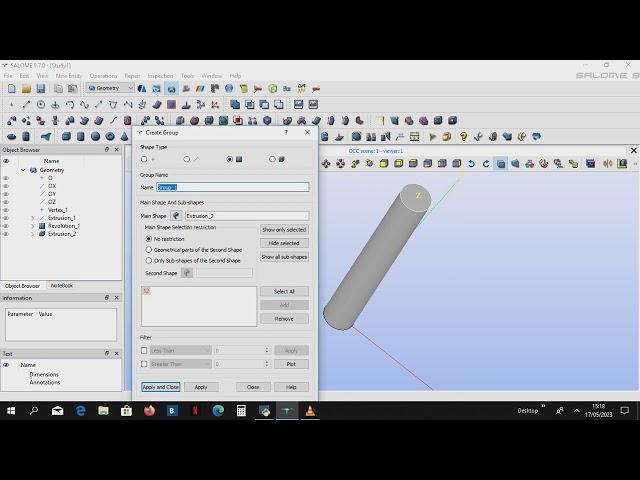
Task: Click the group Name text field
Action: pos(232,187)
